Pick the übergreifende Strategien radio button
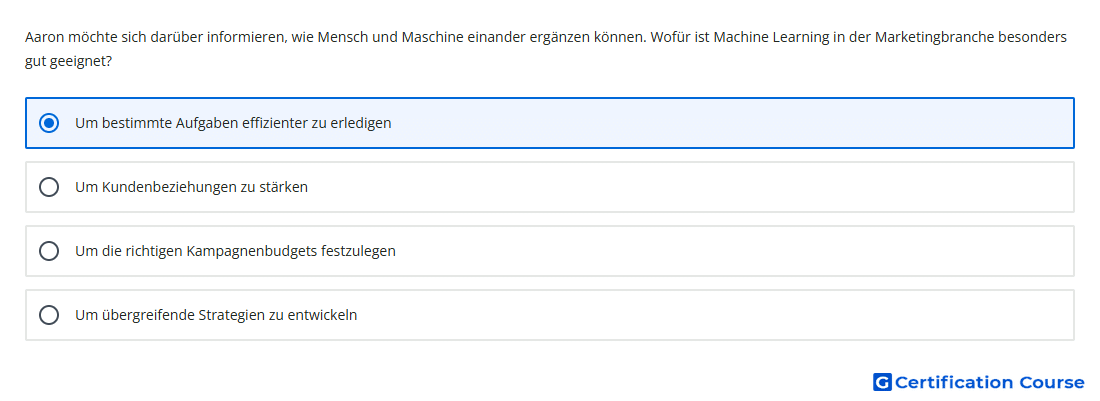The width and height of the screenshot is (1100, 401). coord(48,315)
